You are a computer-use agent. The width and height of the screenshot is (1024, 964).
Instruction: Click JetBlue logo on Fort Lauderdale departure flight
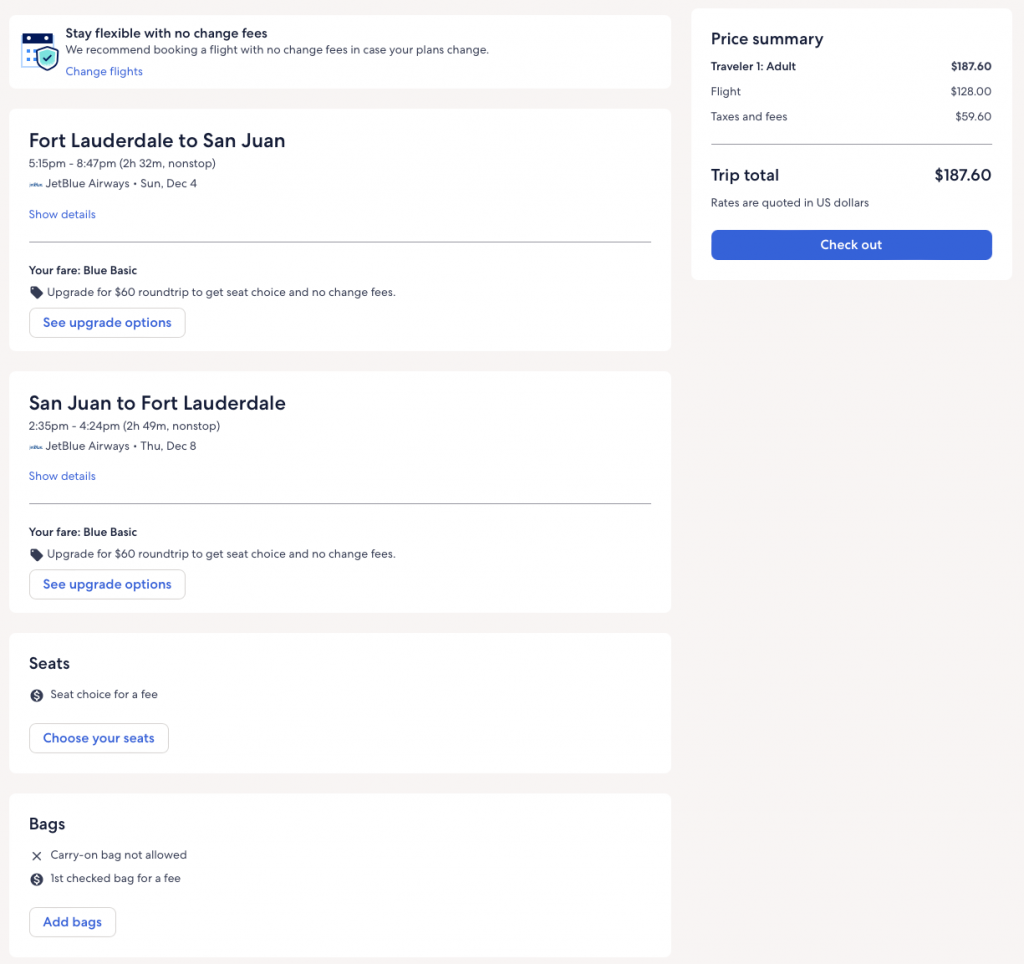36,184
